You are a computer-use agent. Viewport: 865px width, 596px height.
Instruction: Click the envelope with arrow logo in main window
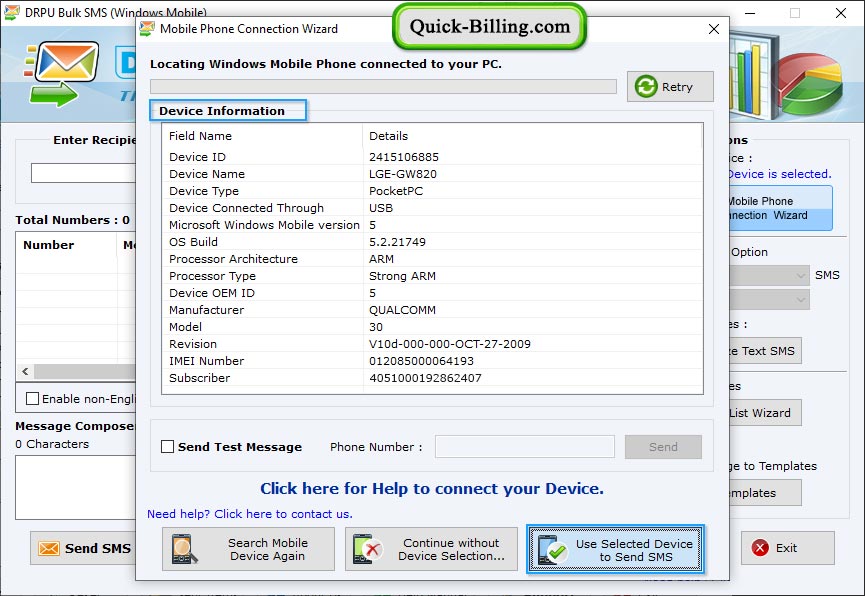[x=62, y=74]
